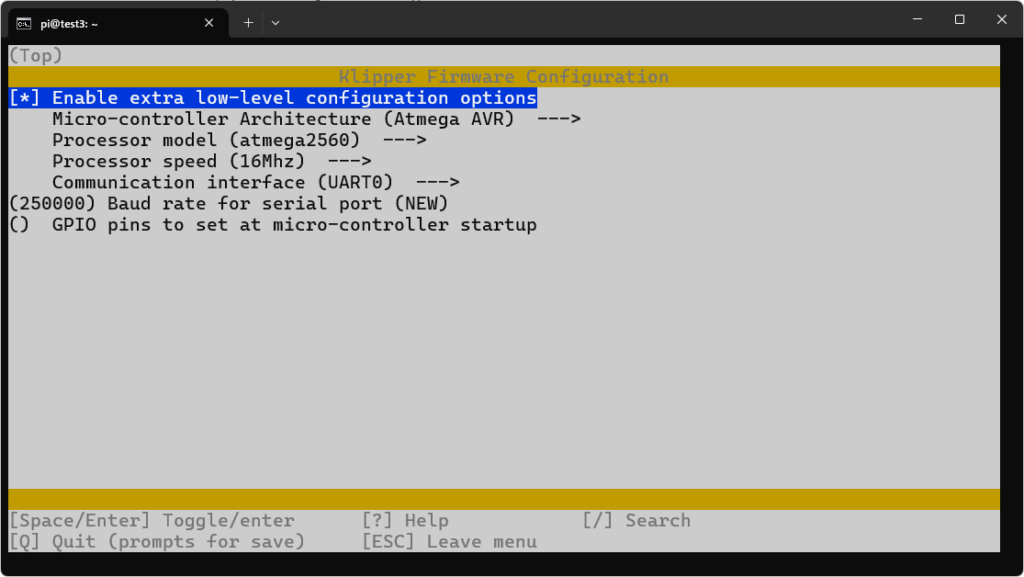Viewport: 1024px width, 577px height.
Task: Click the empty GPIO pins value field
Action: 20,225
